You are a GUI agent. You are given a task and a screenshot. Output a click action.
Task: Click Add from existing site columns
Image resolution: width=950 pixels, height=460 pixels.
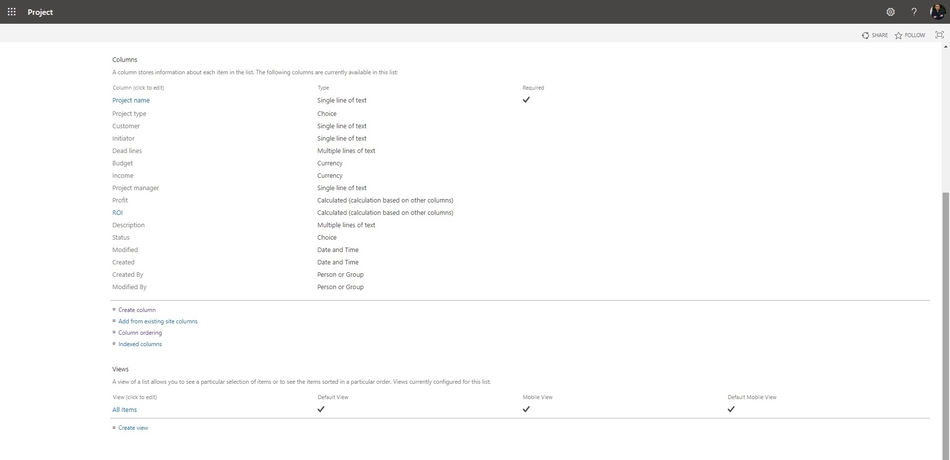pos(158,322)
